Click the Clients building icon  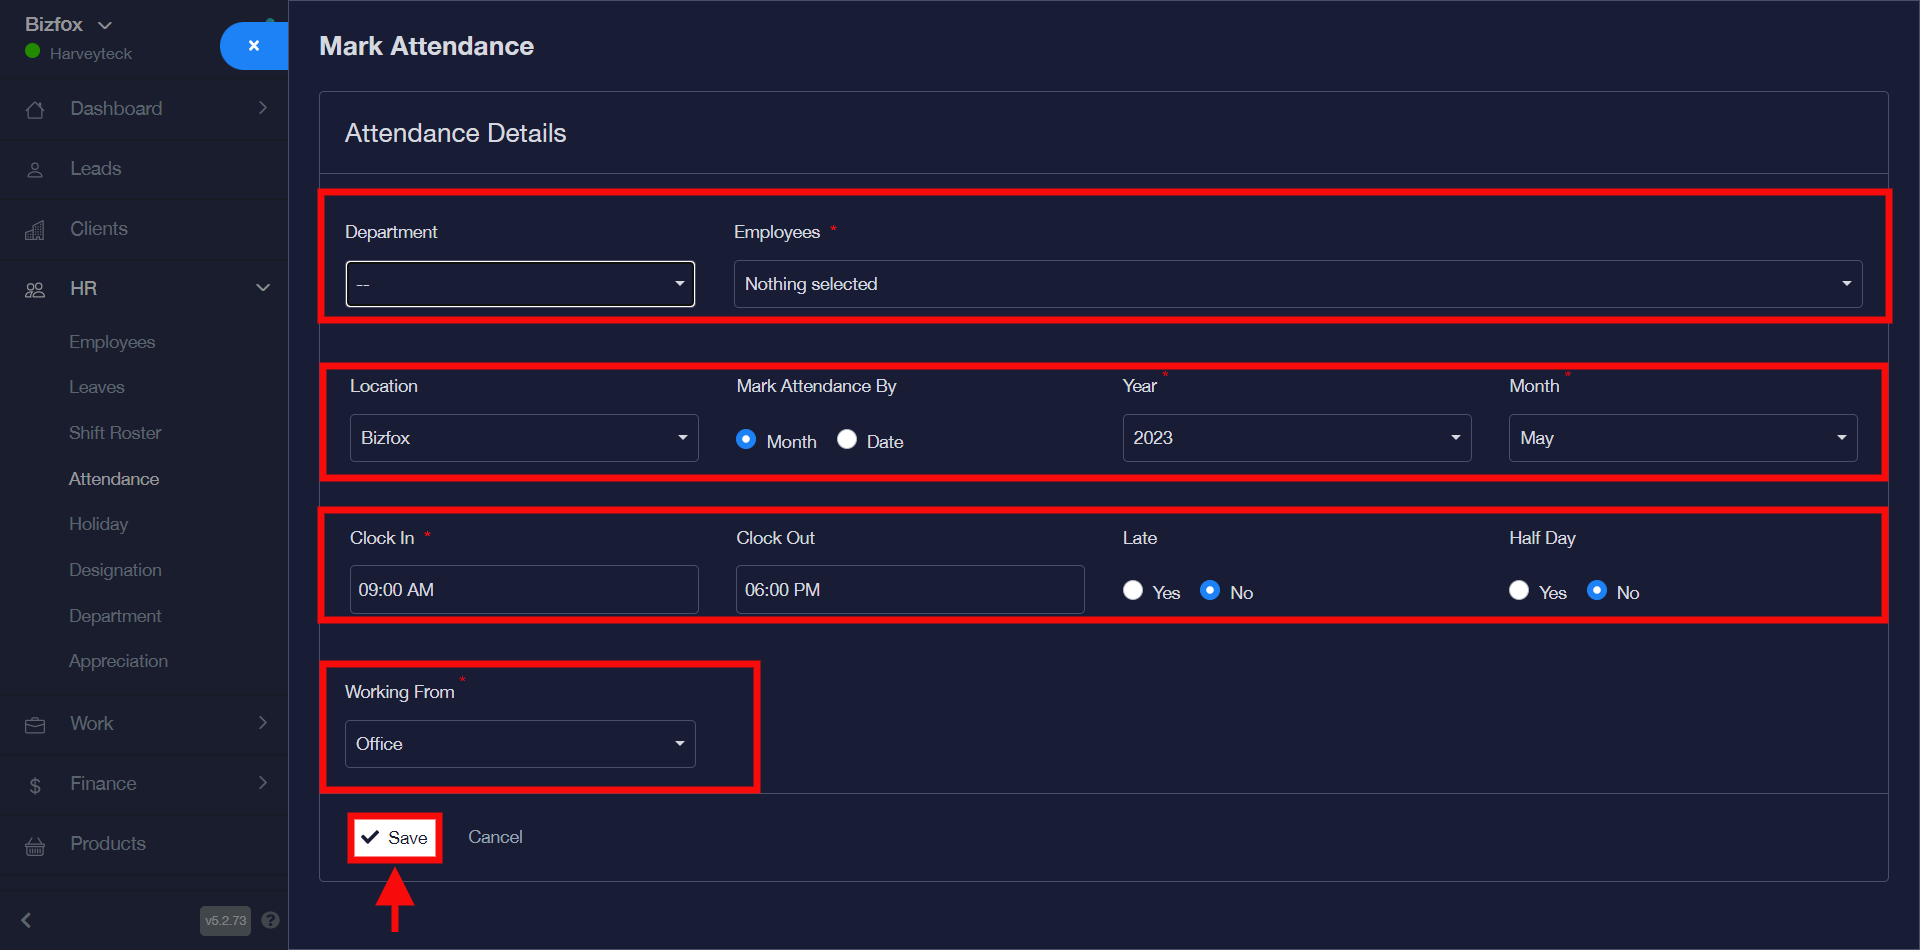[35, 230]
